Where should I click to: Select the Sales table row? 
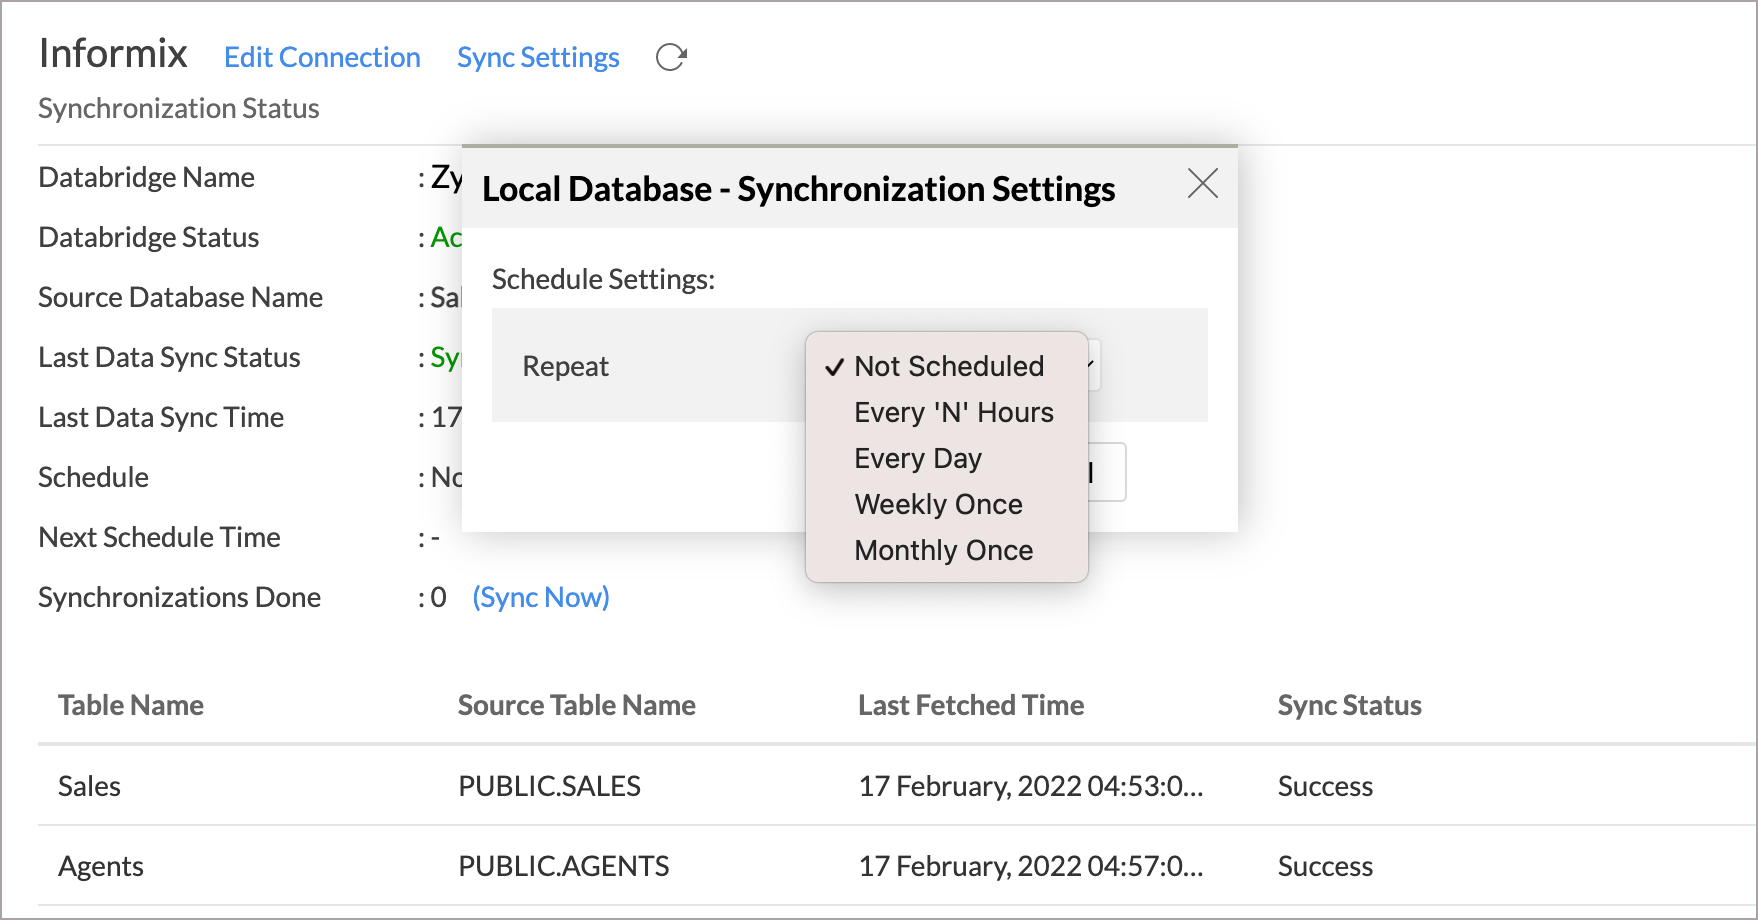(x=89, y=786)
